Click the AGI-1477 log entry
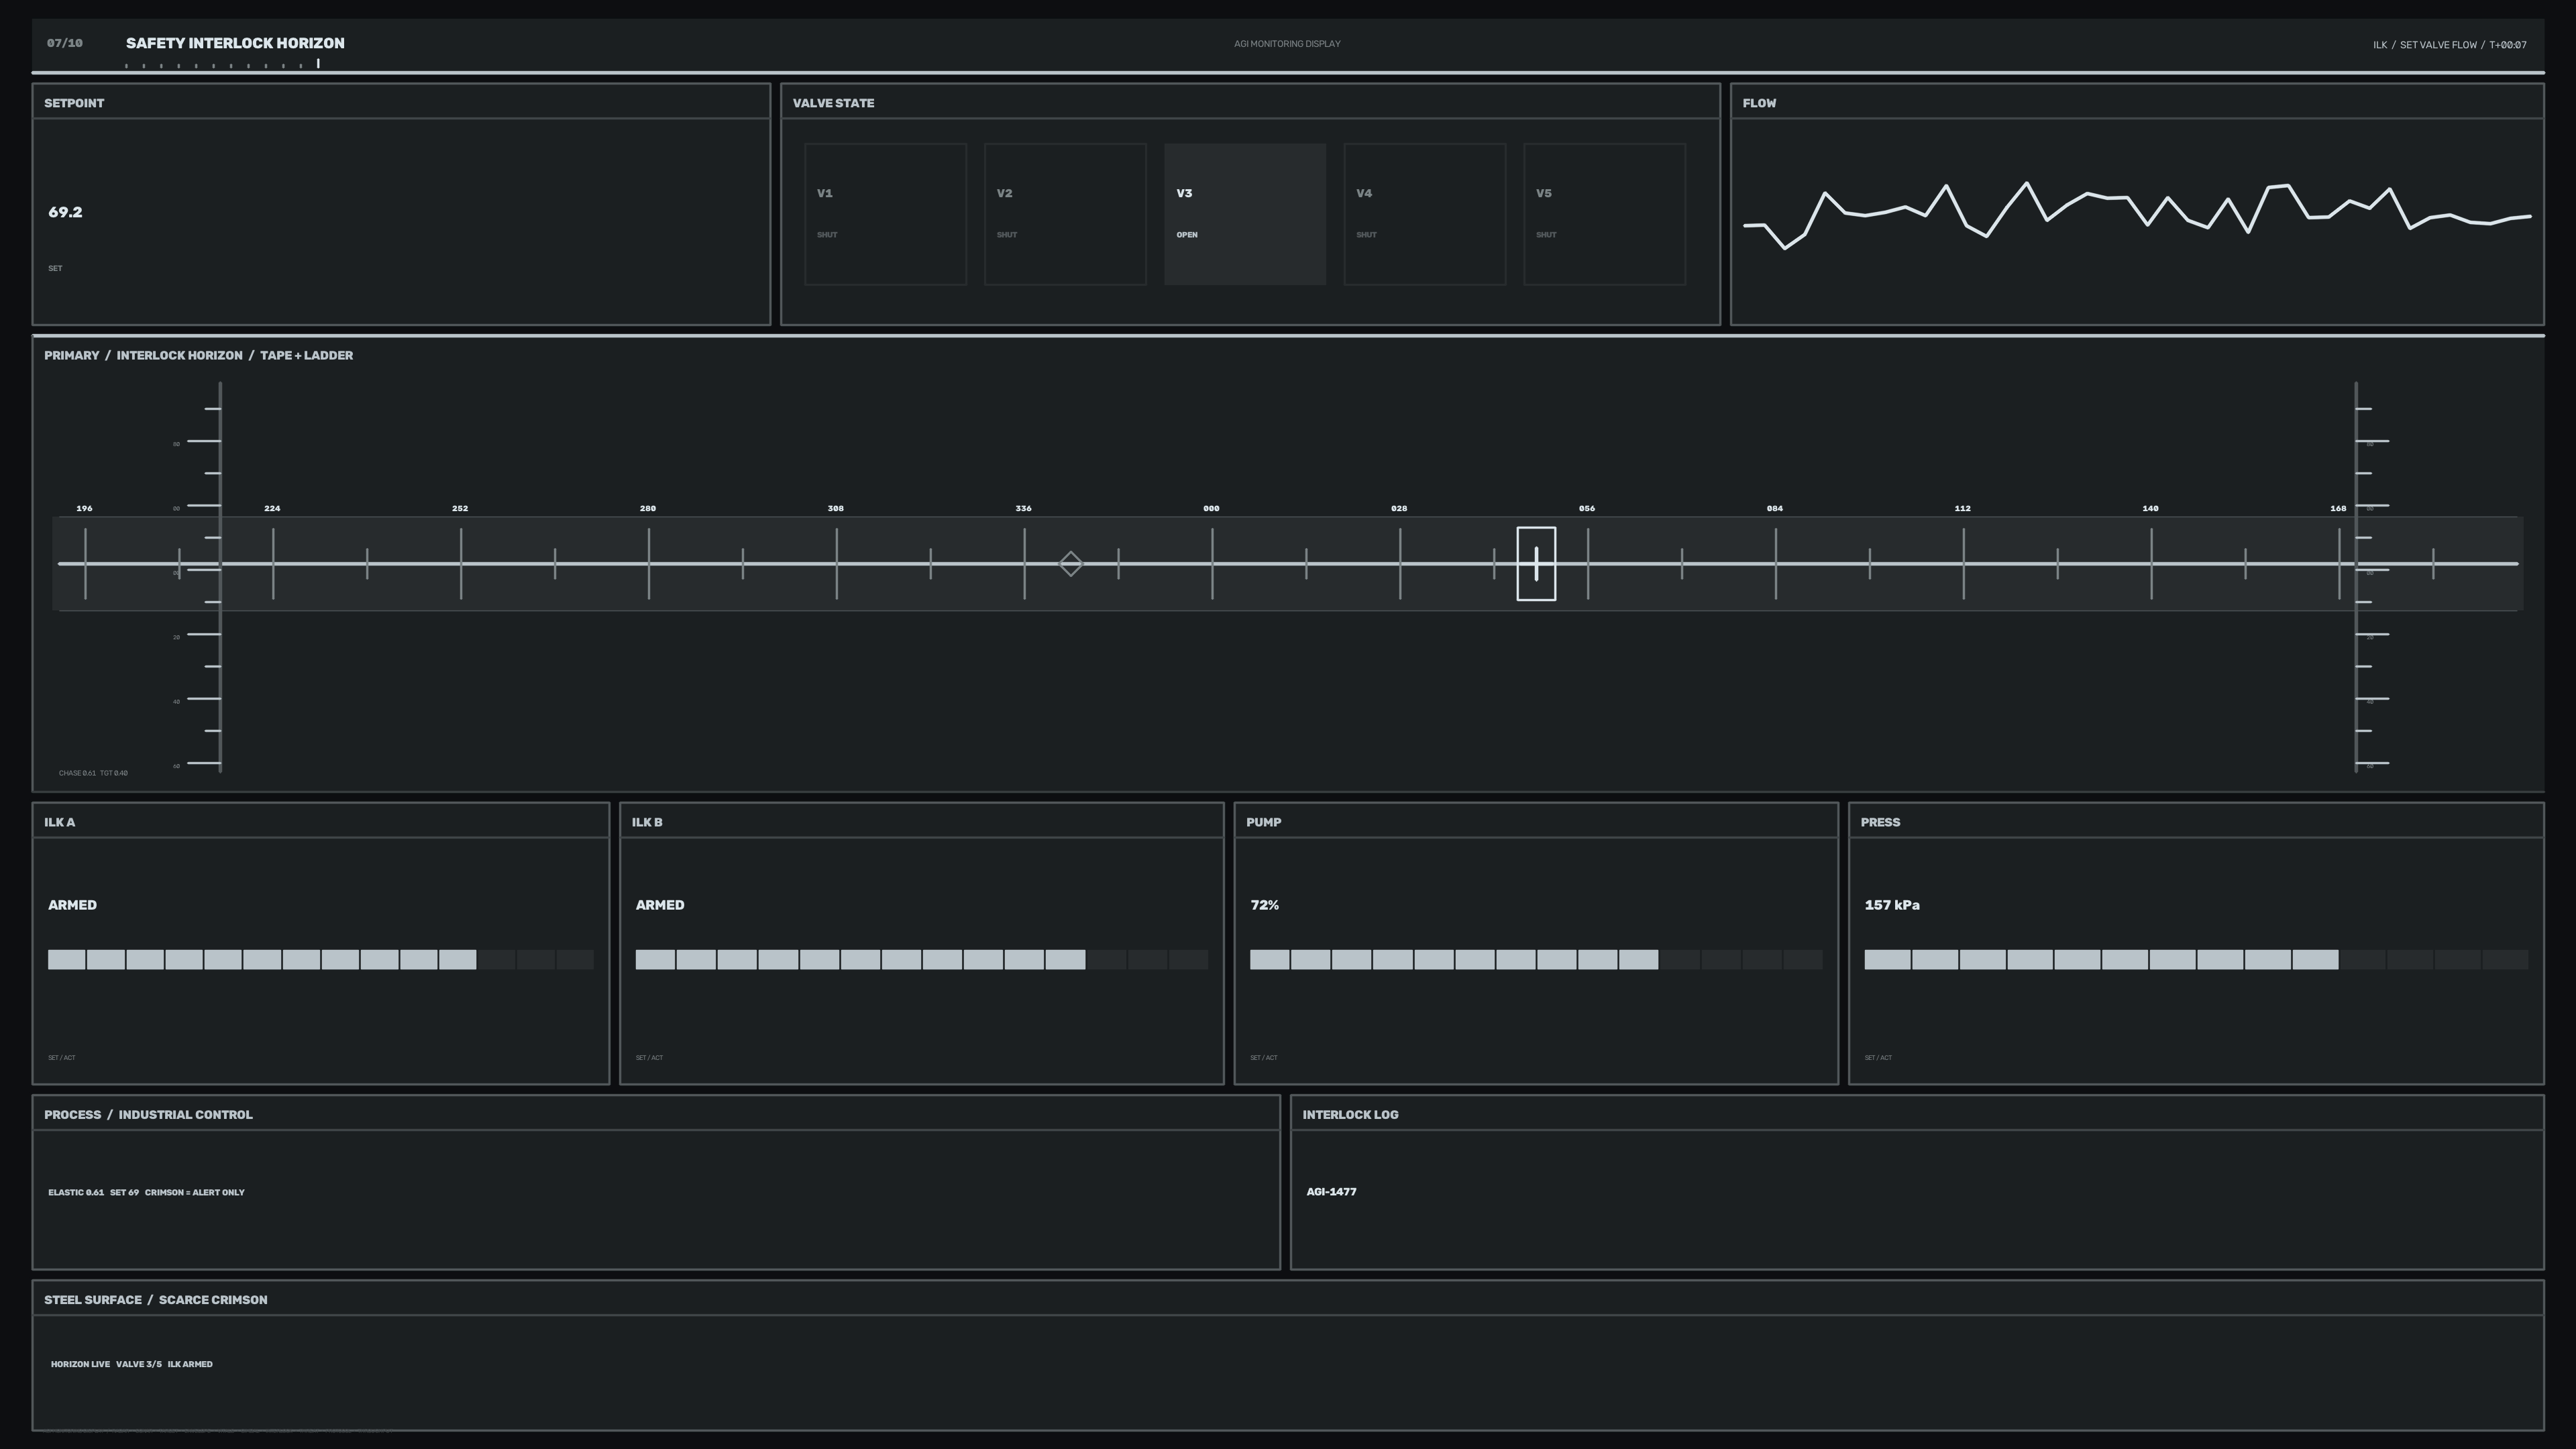 [1331, 1191]
